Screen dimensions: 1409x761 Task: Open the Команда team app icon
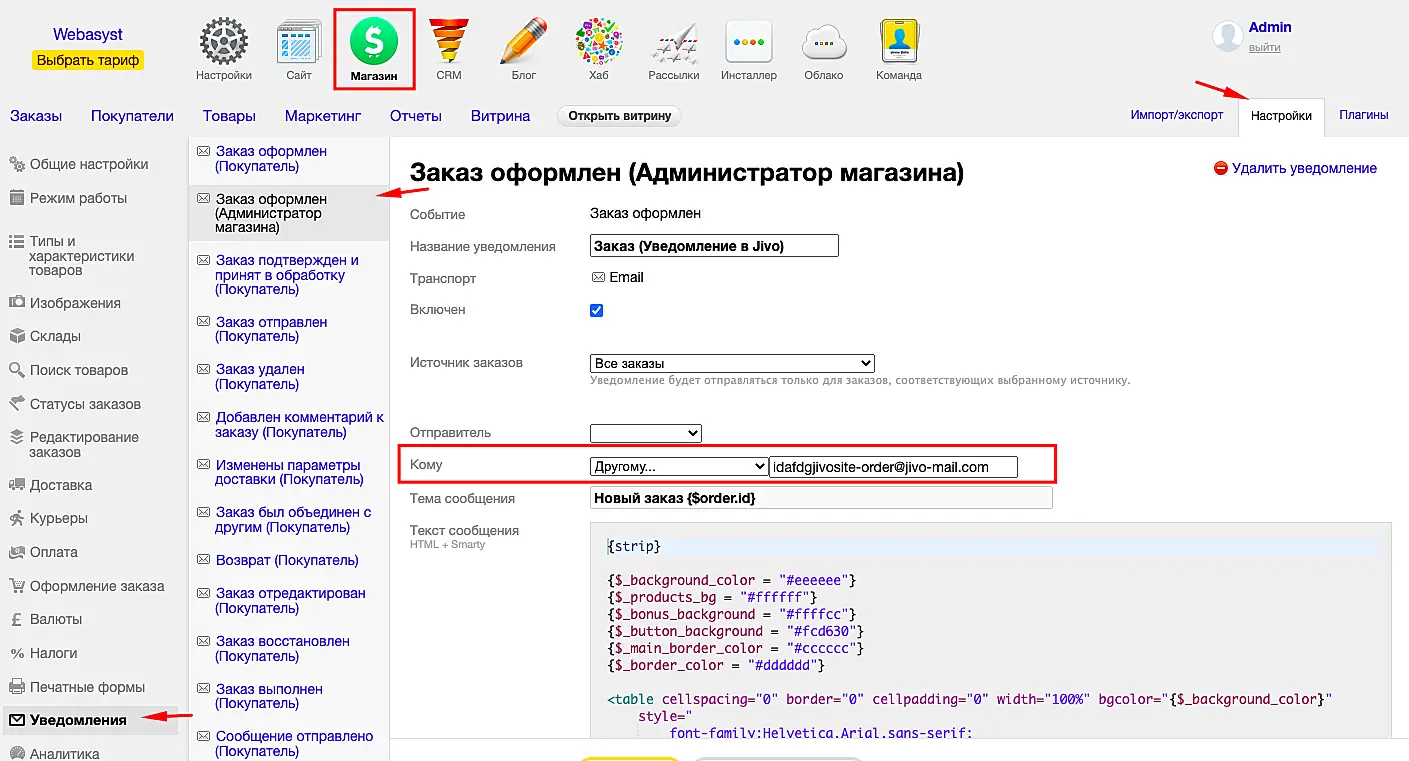point(898,44)
